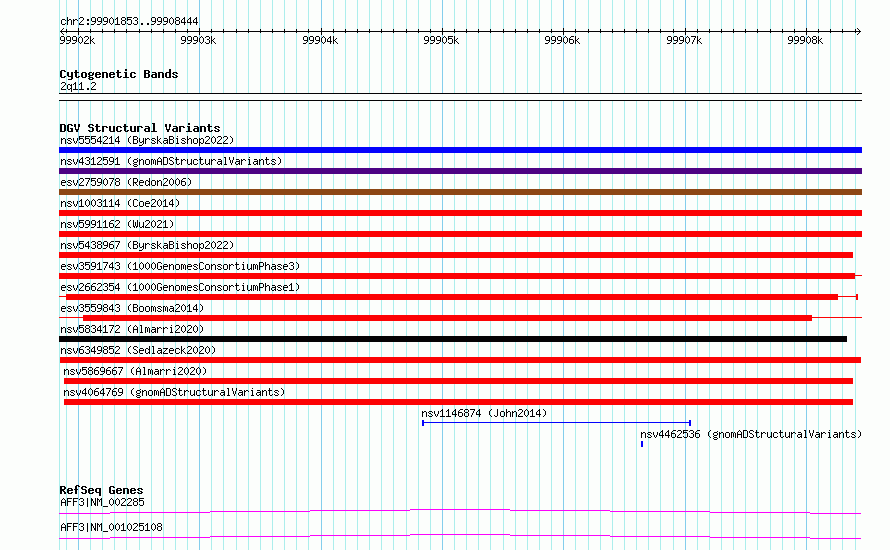Open the nsv5991162 (Wu2021) variant label
The height and width of the screenshot is (550, 890).
117,224
